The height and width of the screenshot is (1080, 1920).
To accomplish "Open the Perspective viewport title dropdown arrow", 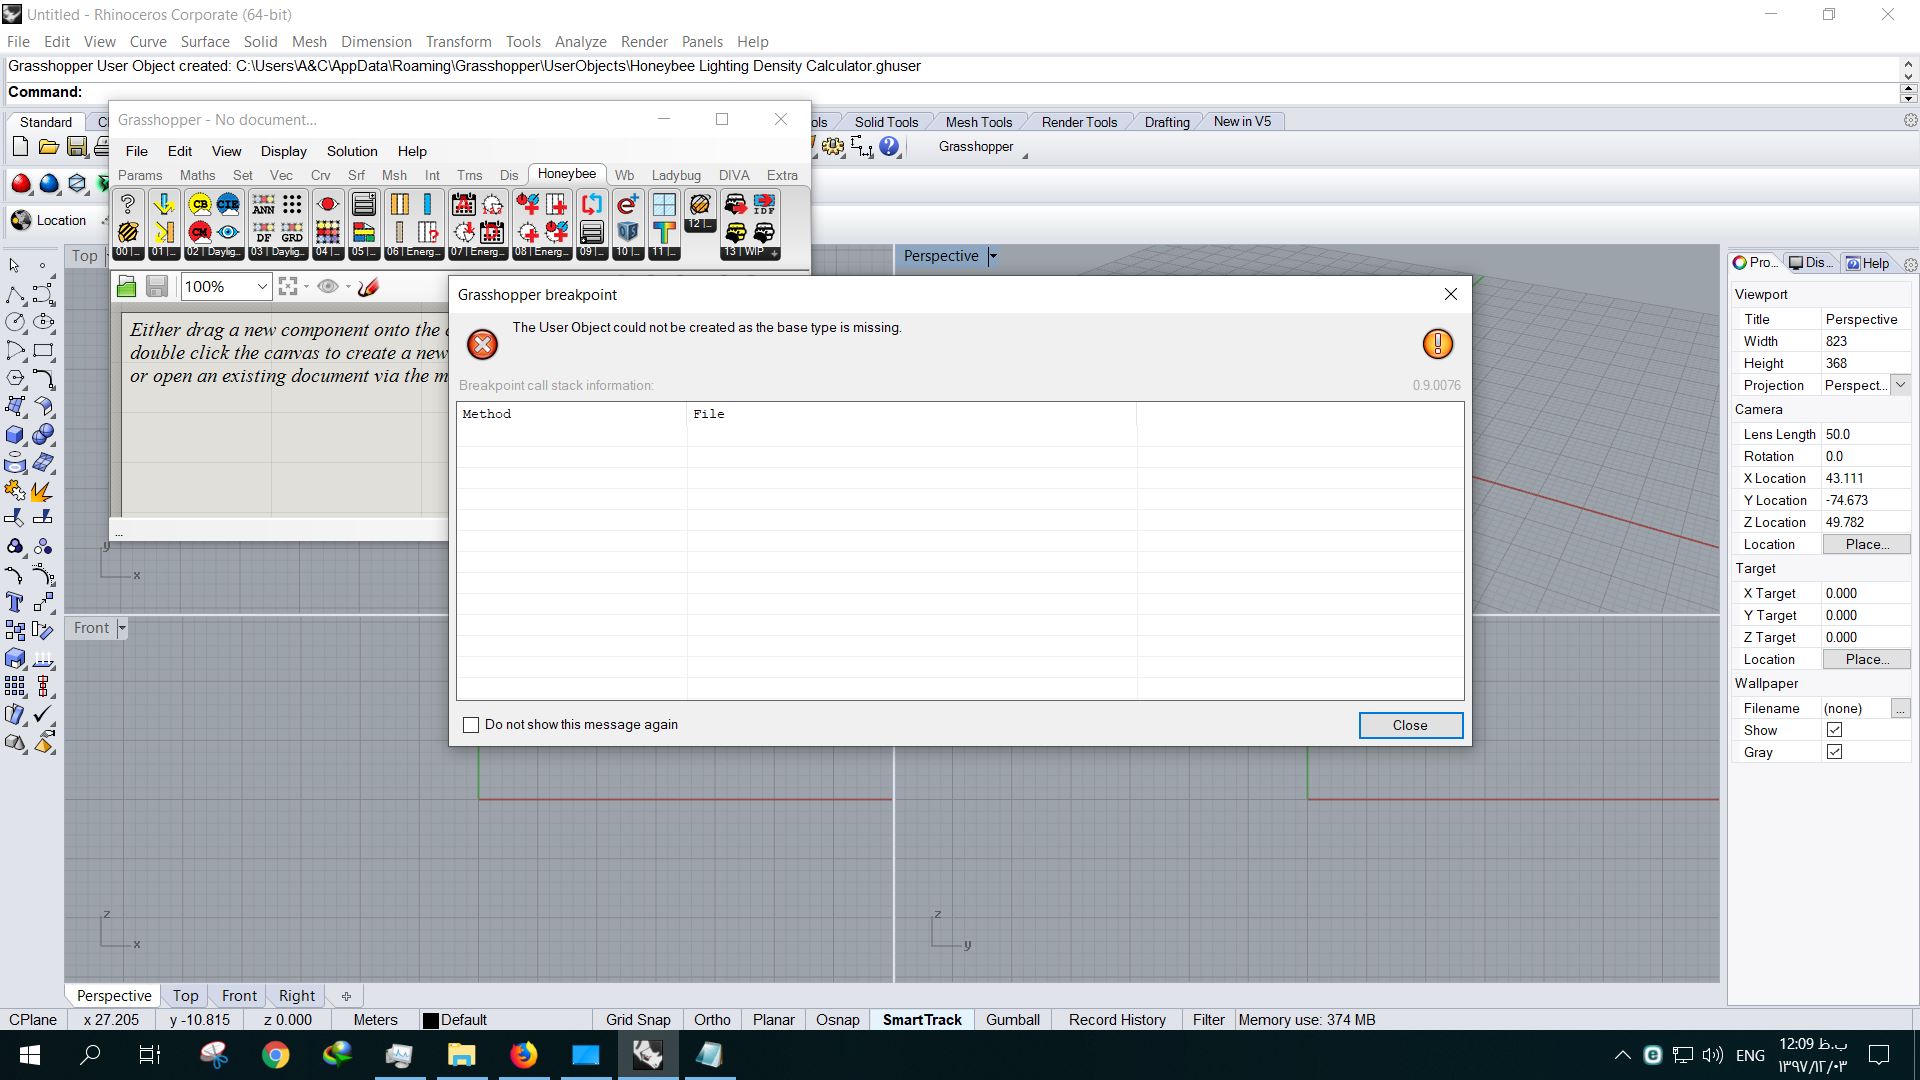I will [993, 256].
